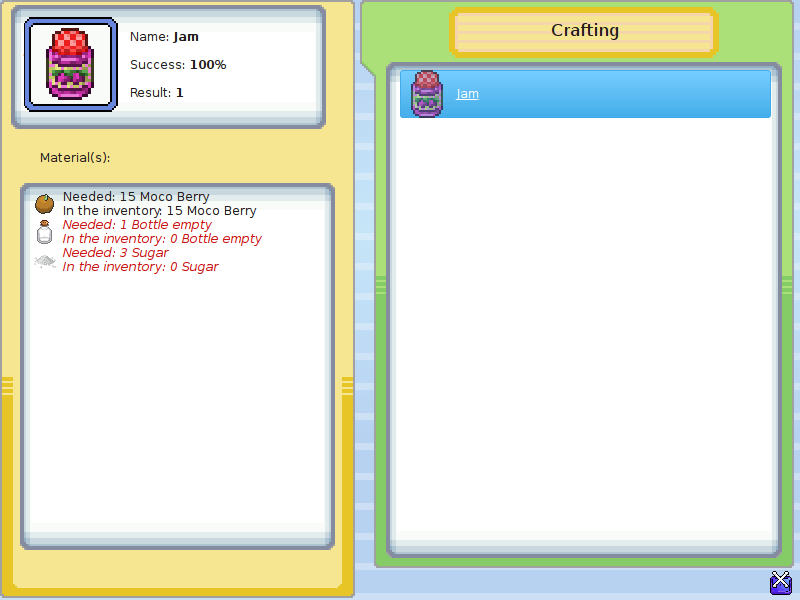Click the 'Needed: 15 Moco Berry' line

click(136, 197)
